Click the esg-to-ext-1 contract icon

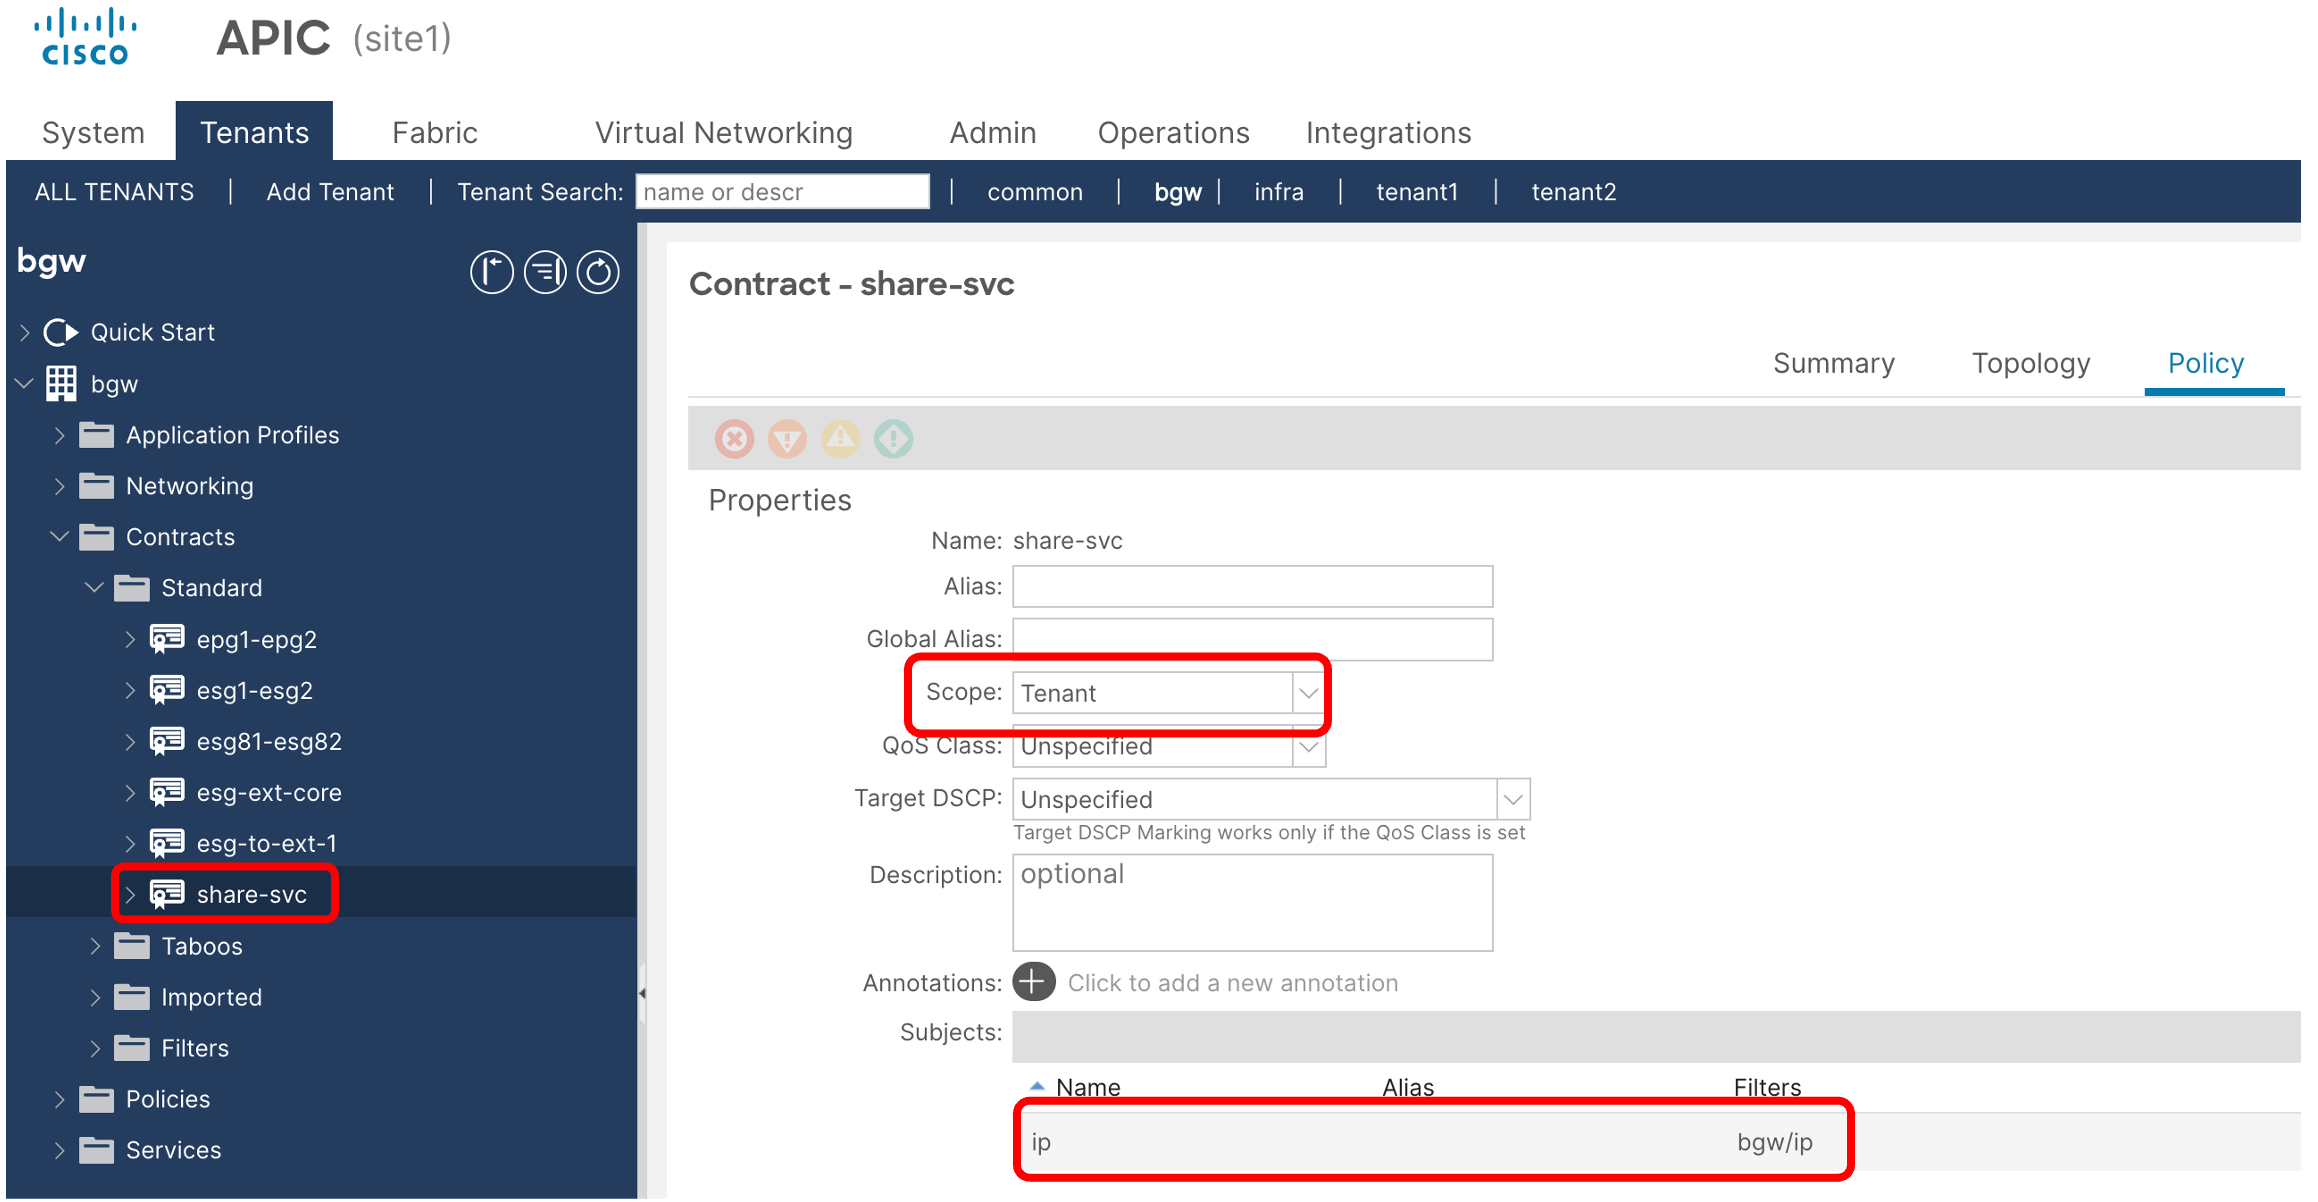(167, 843)
